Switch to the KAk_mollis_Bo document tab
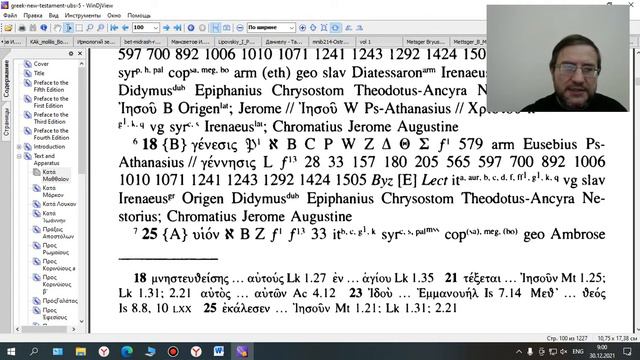Screen dimensions: 640x360 pos(49,42)
